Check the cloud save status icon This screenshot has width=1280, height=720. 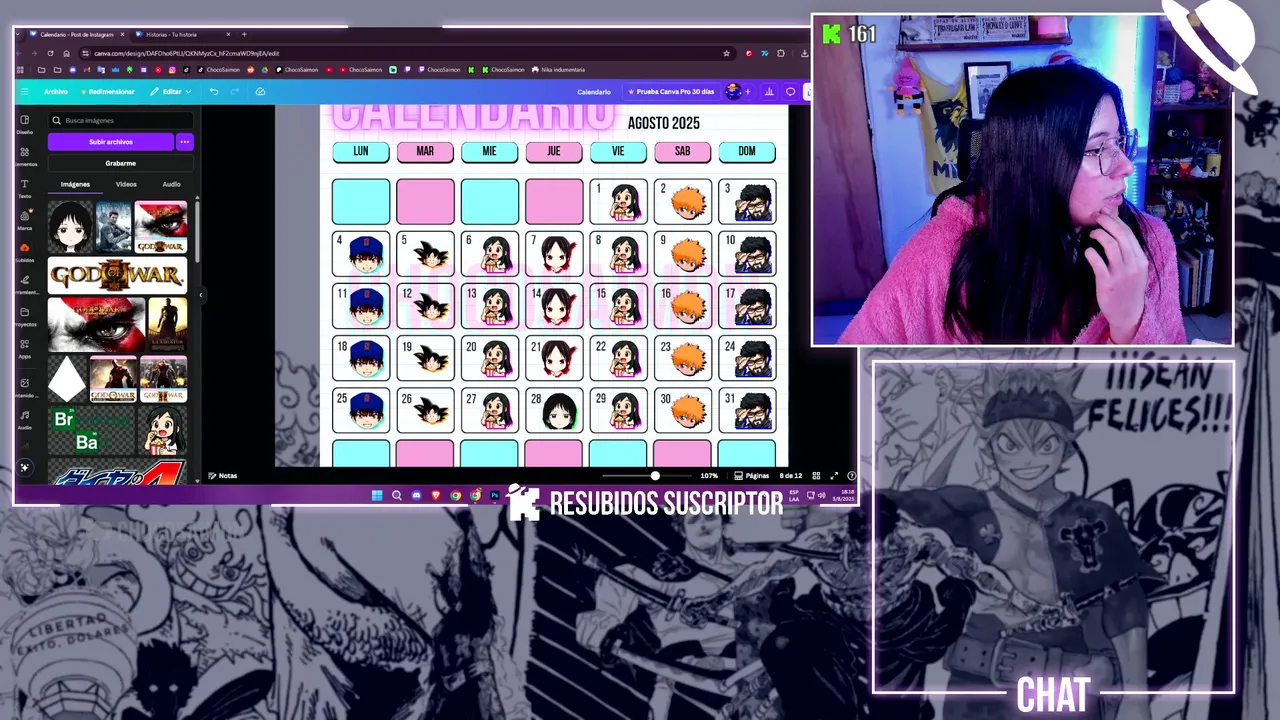[260, 91]
